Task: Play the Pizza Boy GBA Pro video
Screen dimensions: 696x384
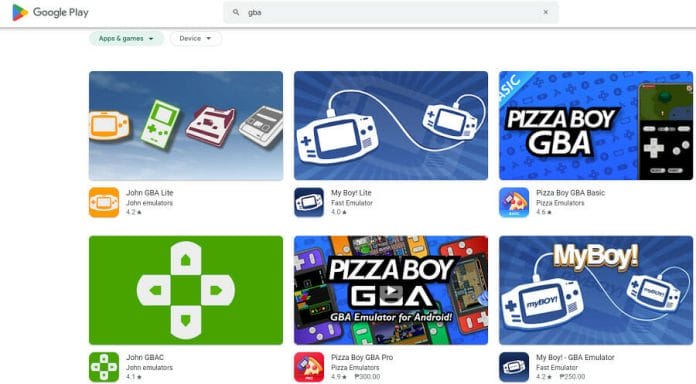Action: tap(391, 291)
